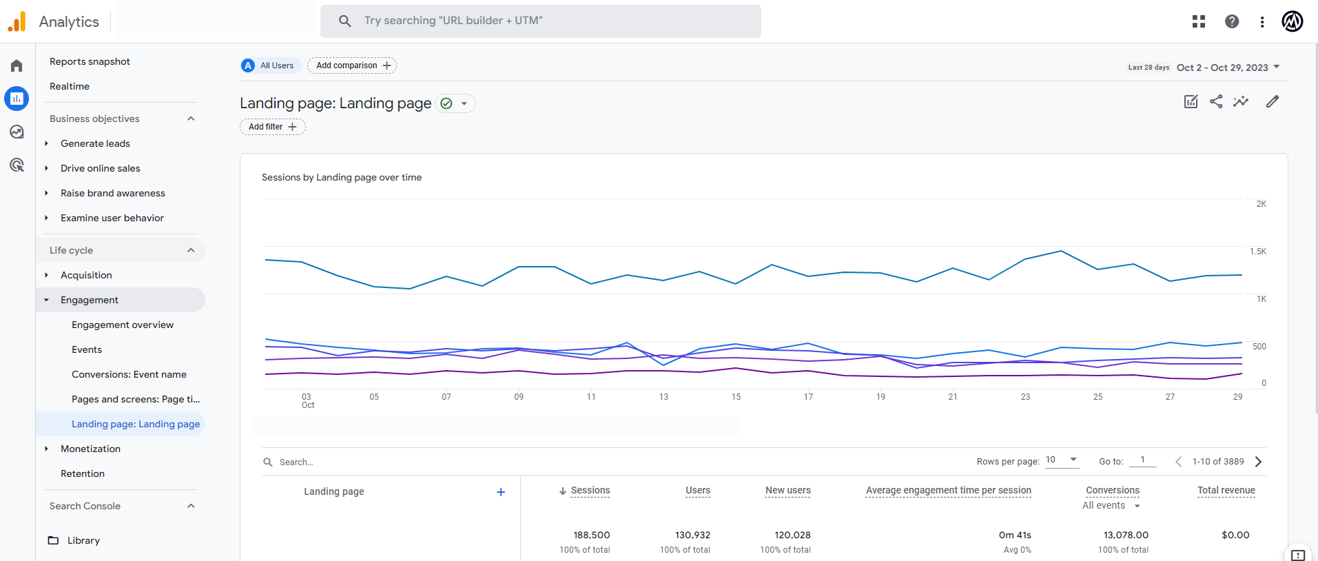Open the Rows per page dropdown
Viewport: 1318px width, 561px height.
pos(1062,460)
